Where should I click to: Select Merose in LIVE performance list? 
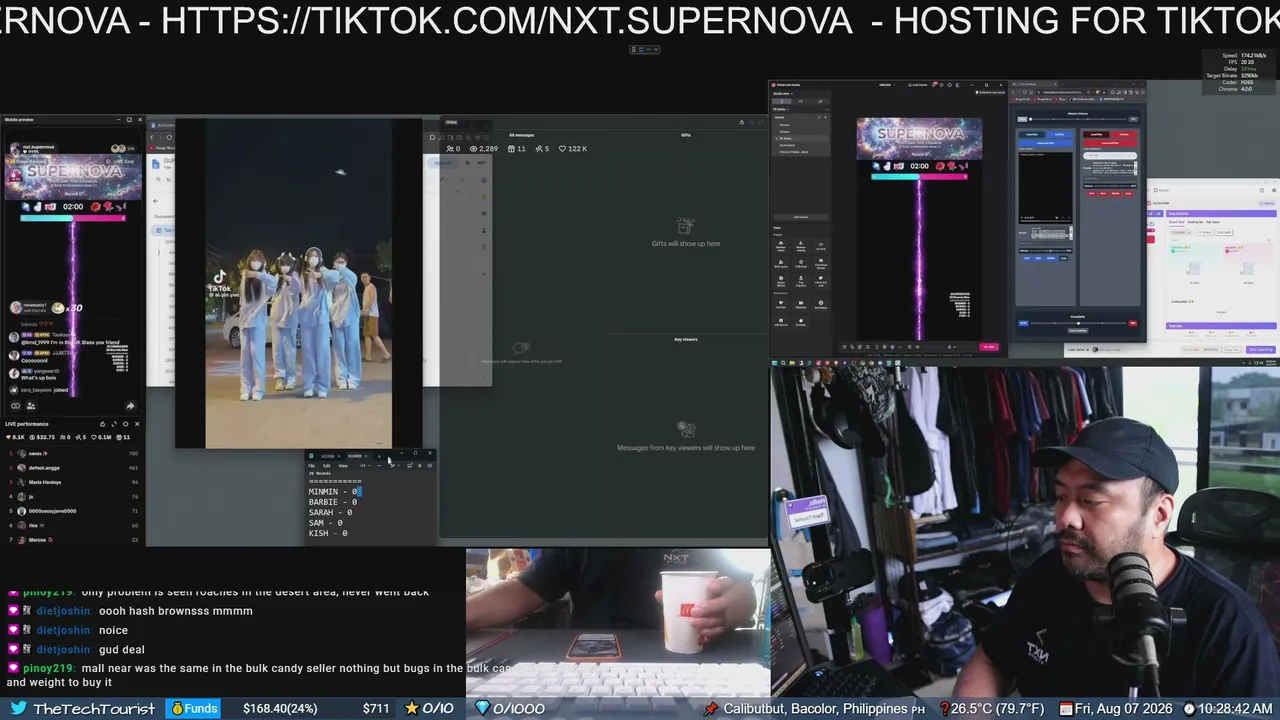tap(73, 540)
